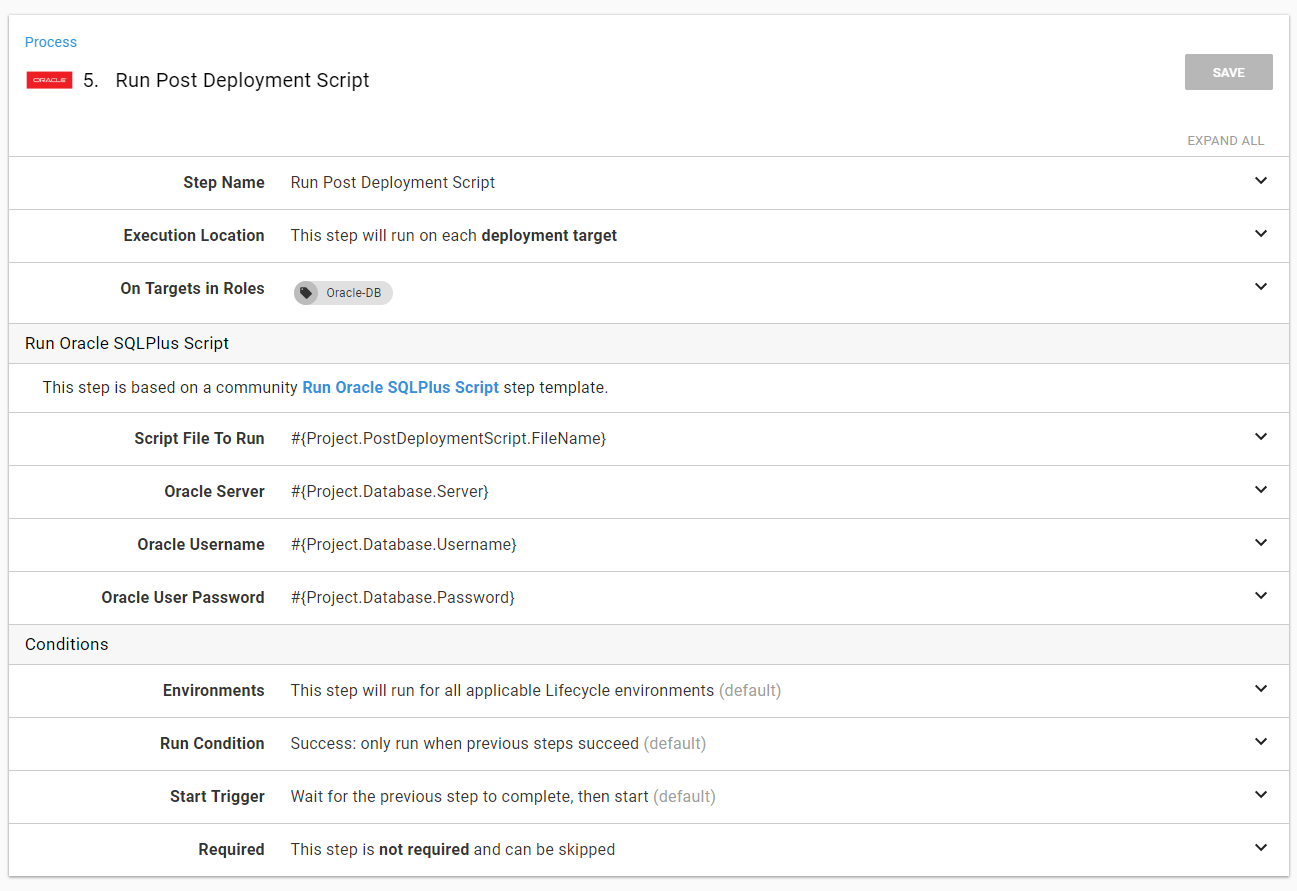Click the Oracle logo icon
This screenshot has width=1297, height=891.
[x=49, y=81]
